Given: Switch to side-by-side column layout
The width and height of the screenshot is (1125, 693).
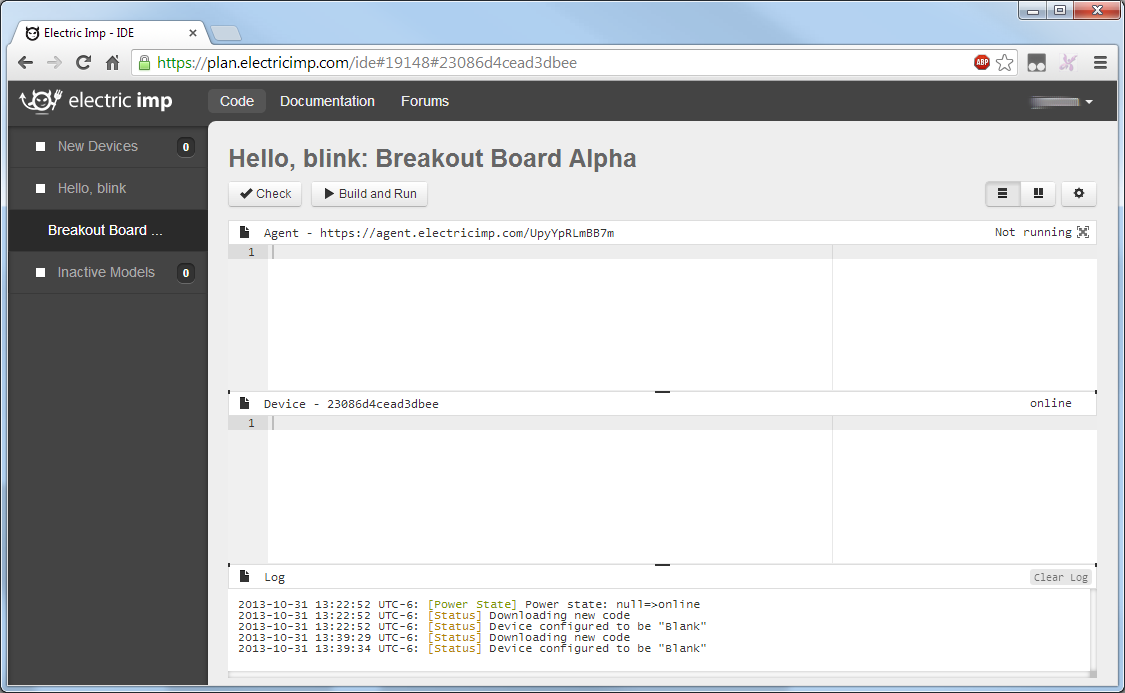Looking at the screenshot, I should [1037, 194].
